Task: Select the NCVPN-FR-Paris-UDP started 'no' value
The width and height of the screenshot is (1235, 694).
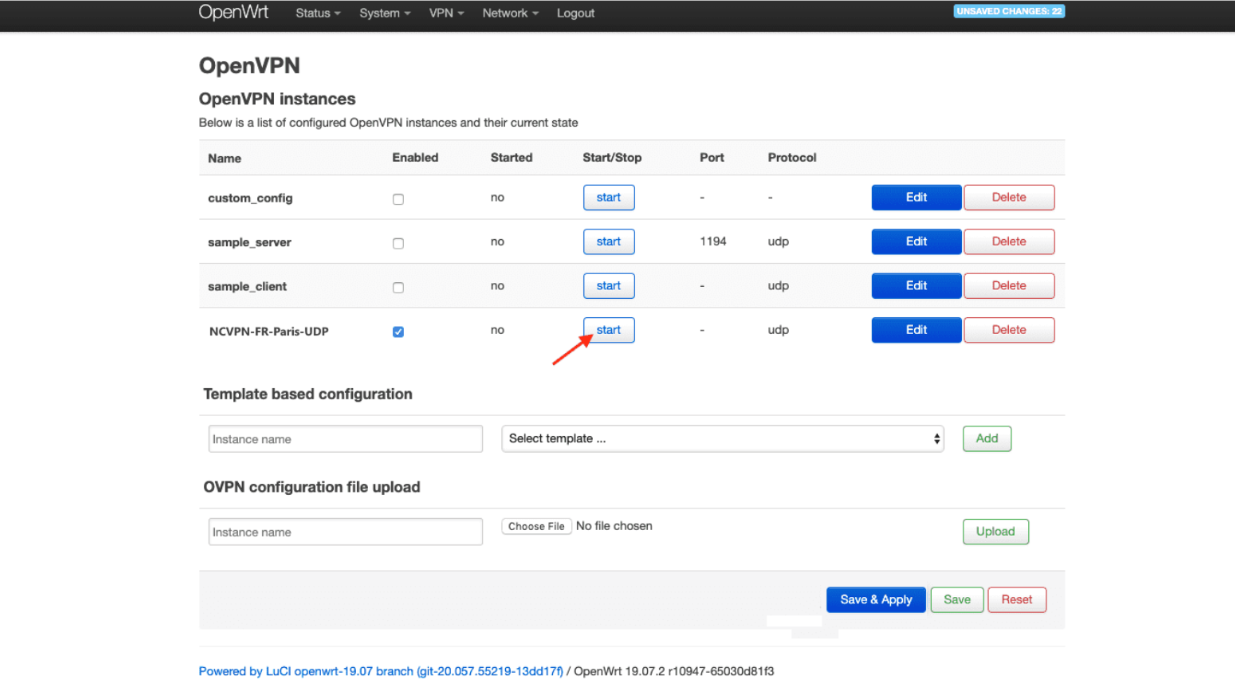Action: click(497, 330)
